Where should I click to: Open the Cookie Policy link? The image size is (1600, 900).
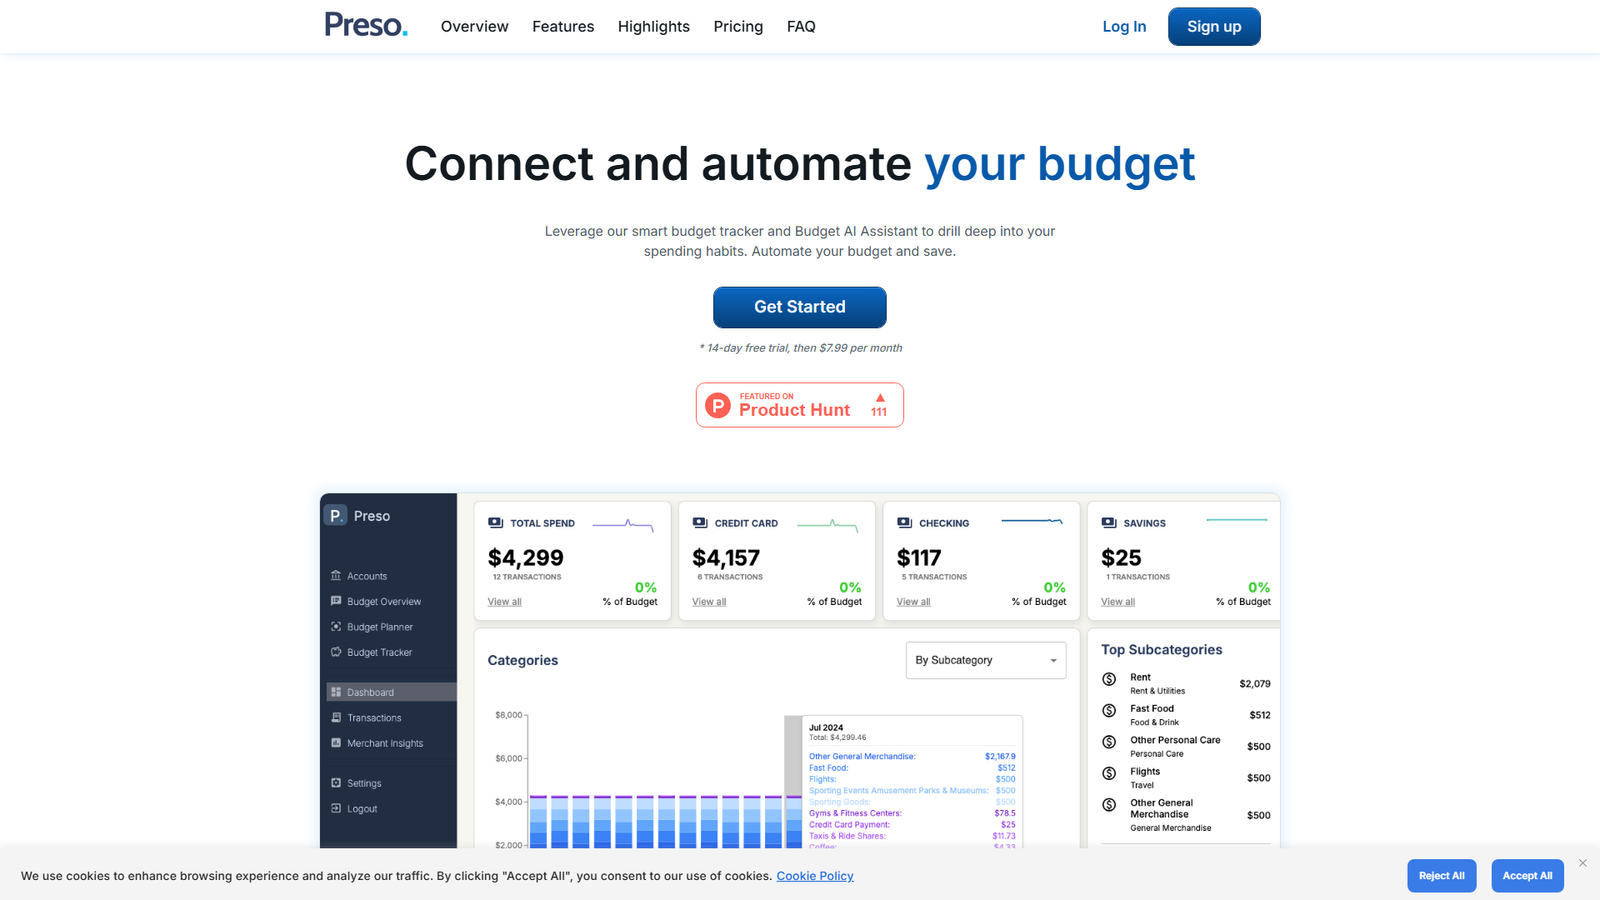(x=815, y=875)
